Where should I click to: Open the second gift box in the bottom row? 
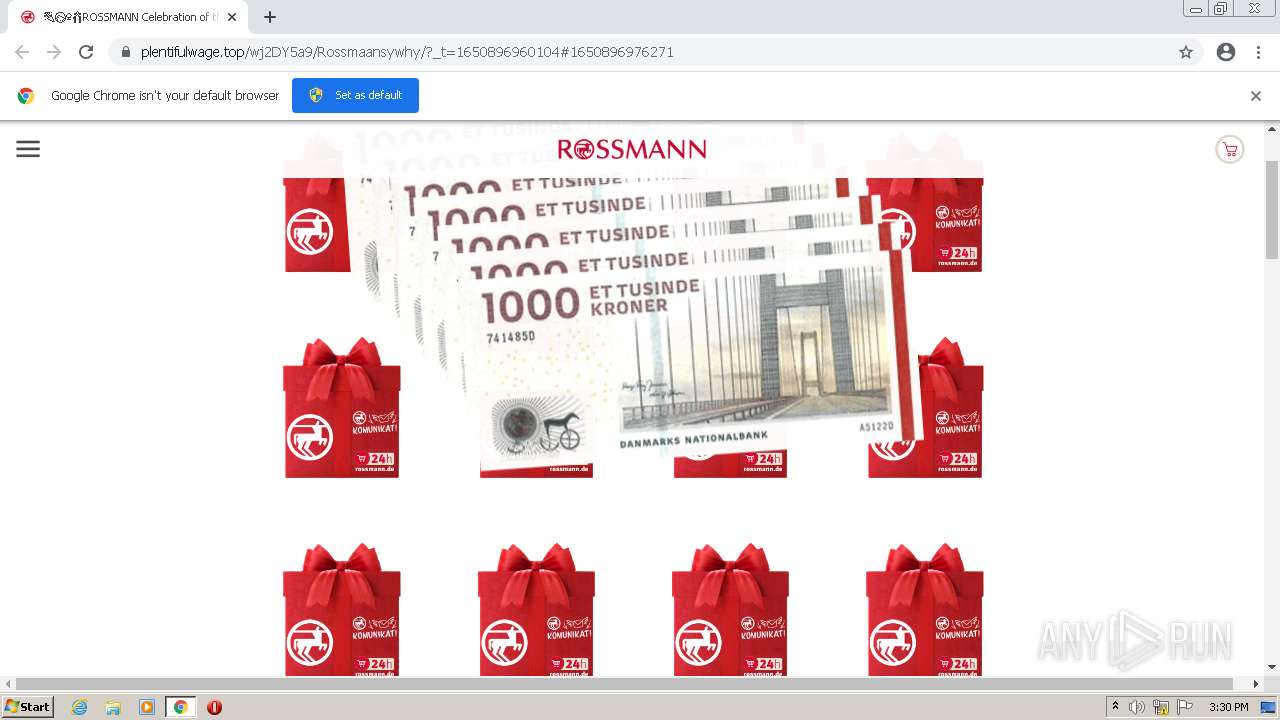[x=536, y=610]
